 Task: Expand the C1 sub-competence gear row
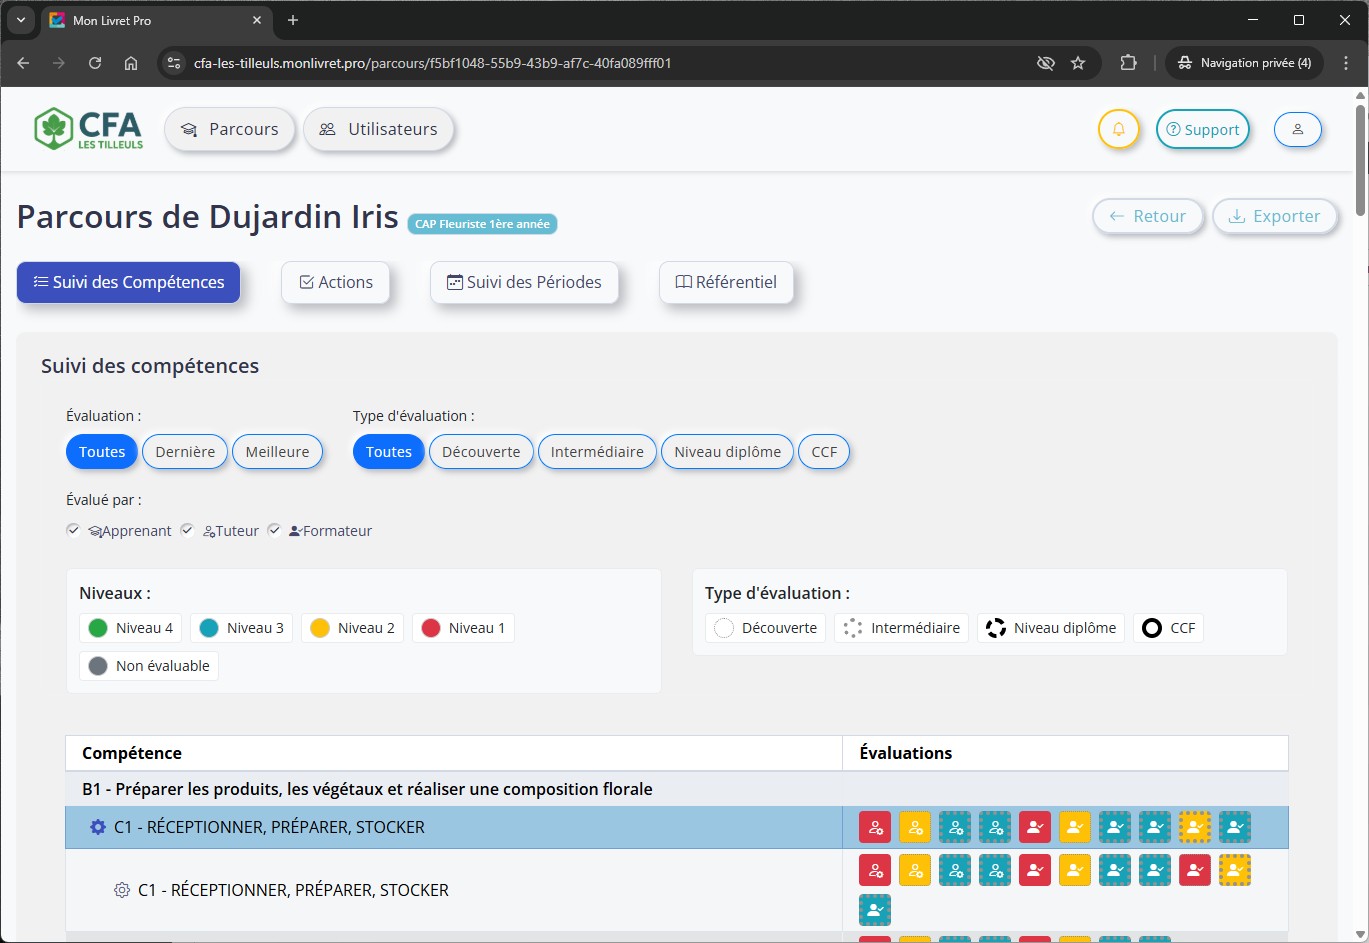click(122, 890)
